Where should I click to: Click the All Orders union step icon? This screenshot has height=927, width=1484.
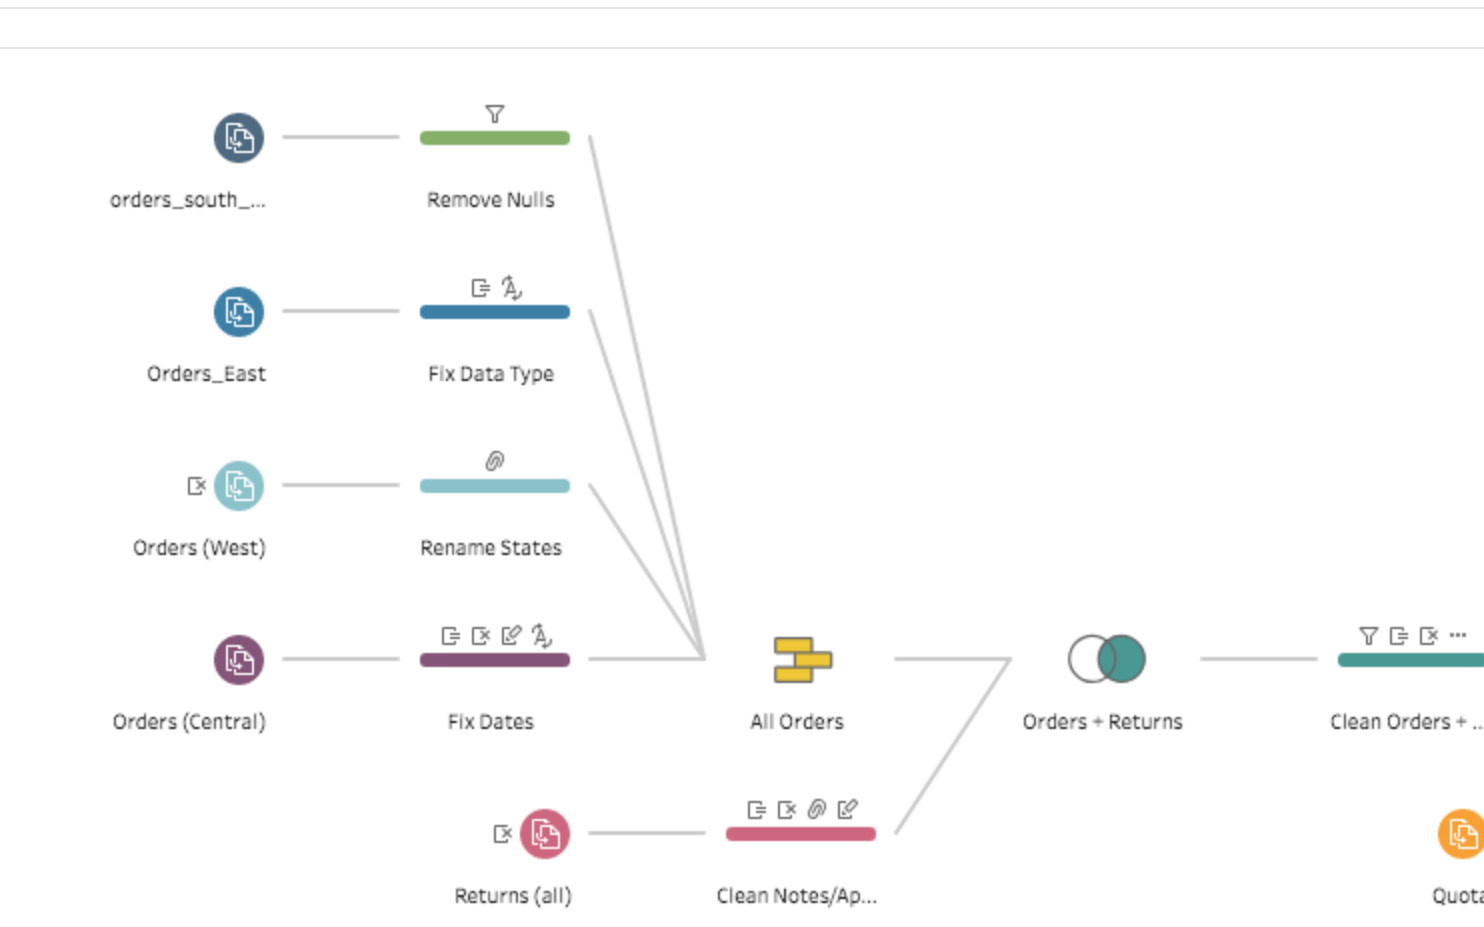(802, 660)
